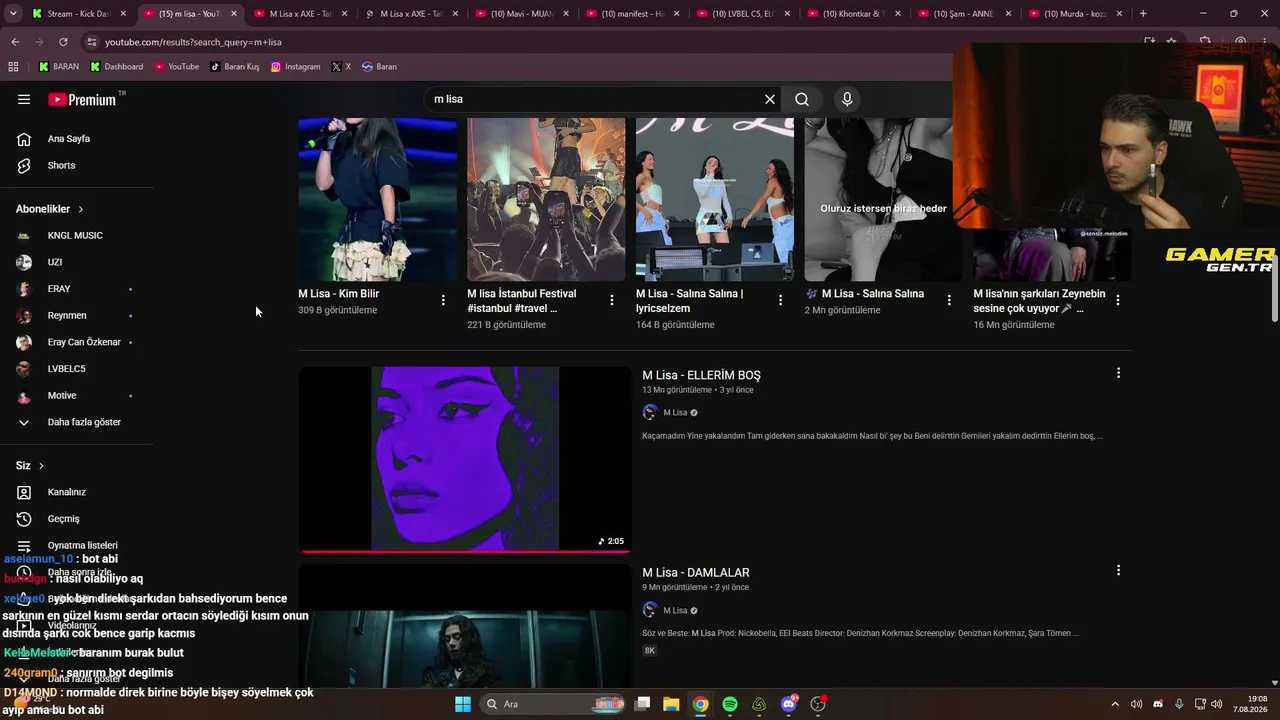
Task: Open the 'M Lisa - ELLERİM BOŞ' title link
Action: click(x=701, y=375)
